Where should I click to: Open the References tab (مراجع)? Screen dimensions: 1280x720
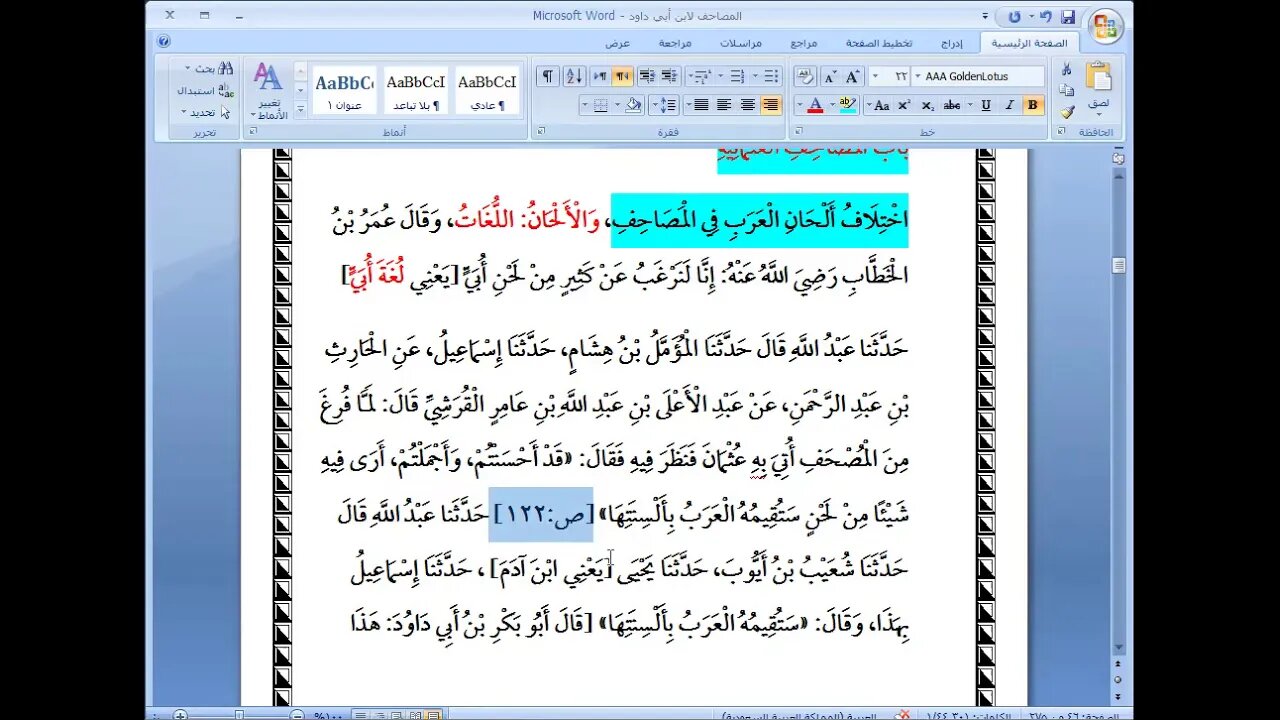pyautogui.click(x=803, y=43)
